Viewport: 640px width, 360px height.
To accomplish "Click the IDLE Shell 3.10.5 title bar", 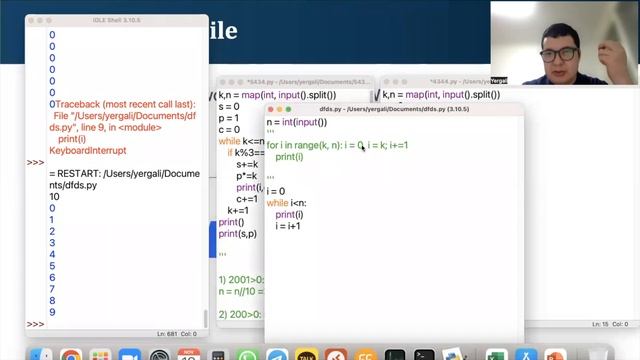I will pos(117,20).
